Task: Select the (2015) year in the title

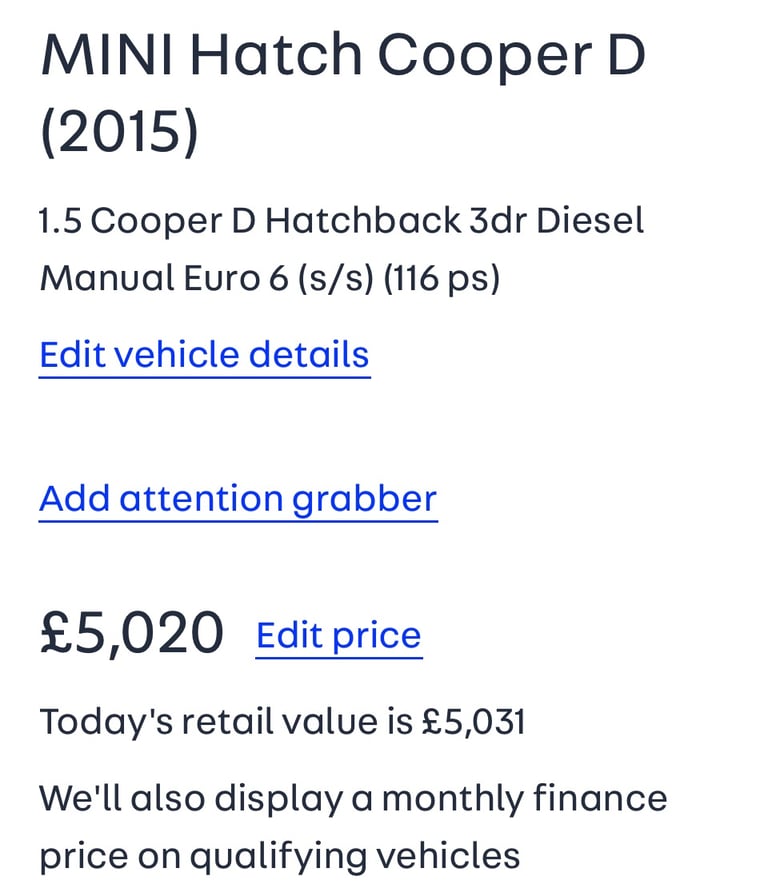Action: click(119, 133)
